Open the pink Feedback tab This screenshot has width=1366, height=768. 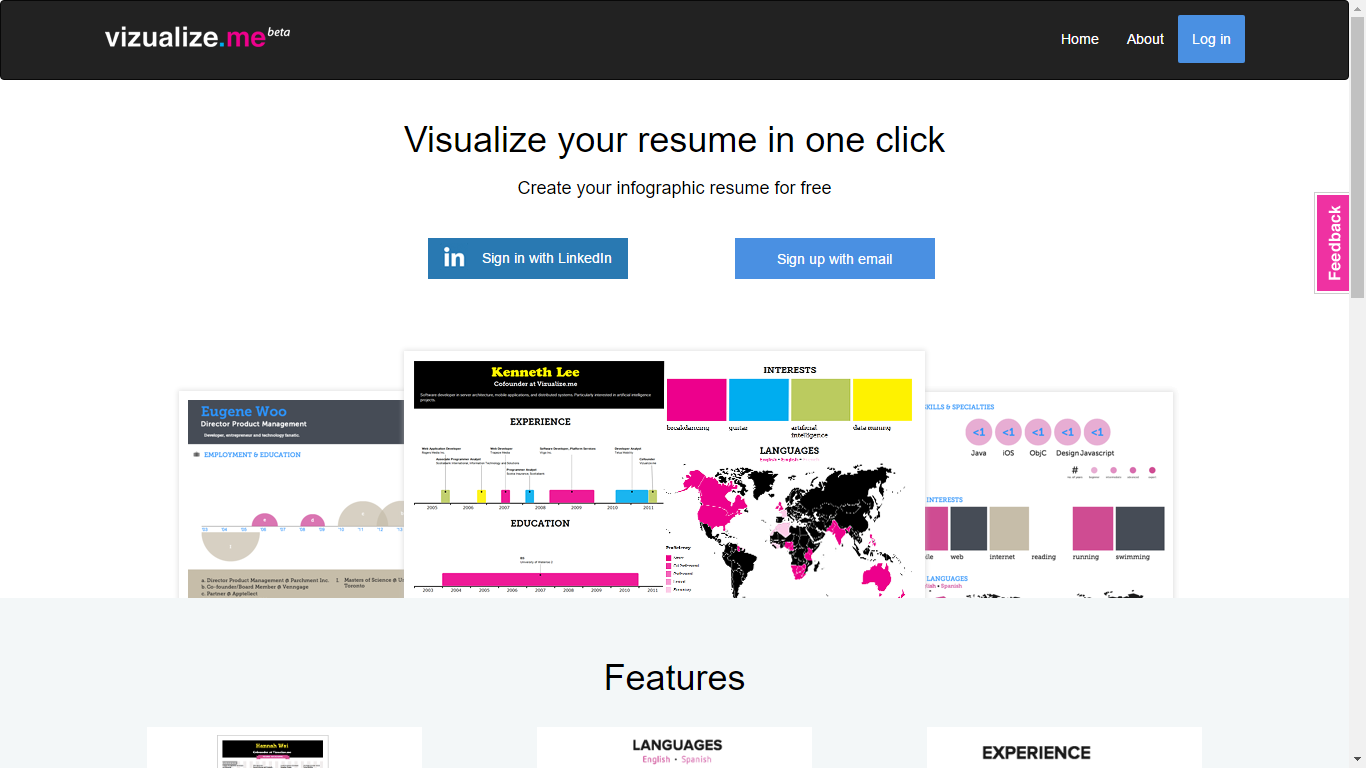[1333, 243]
